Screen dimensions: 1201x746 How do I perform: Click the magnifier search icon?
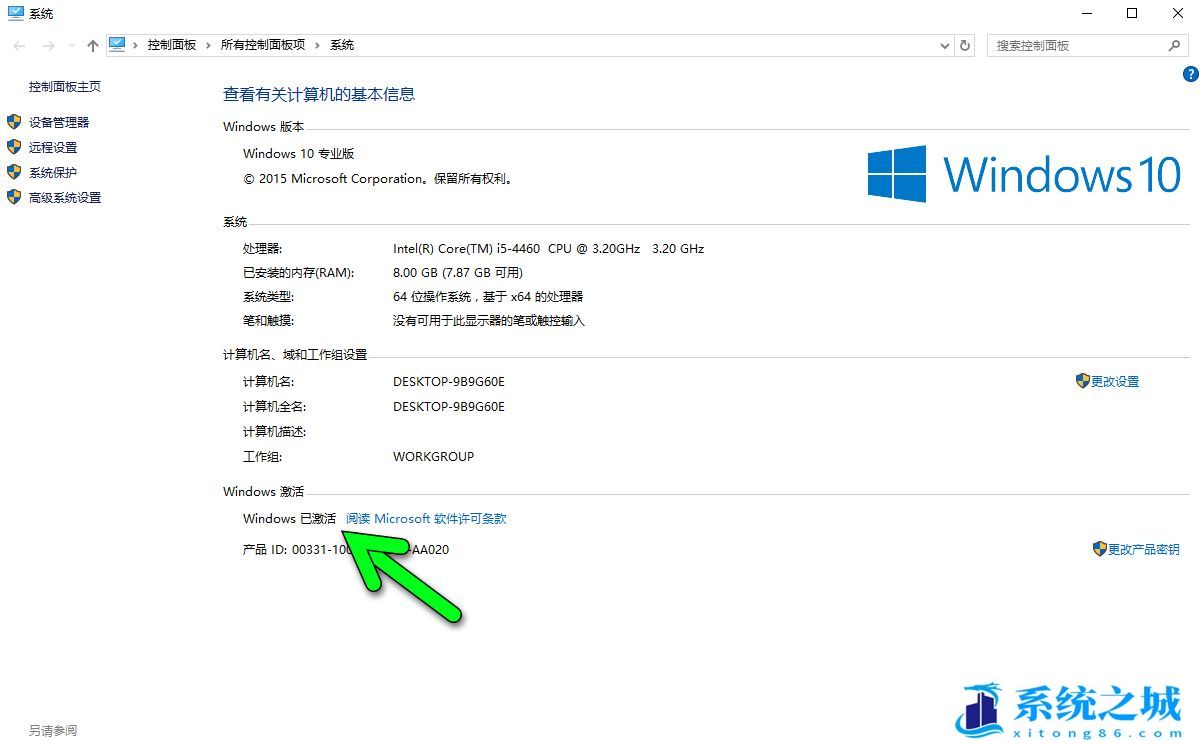click(1175, 46)
